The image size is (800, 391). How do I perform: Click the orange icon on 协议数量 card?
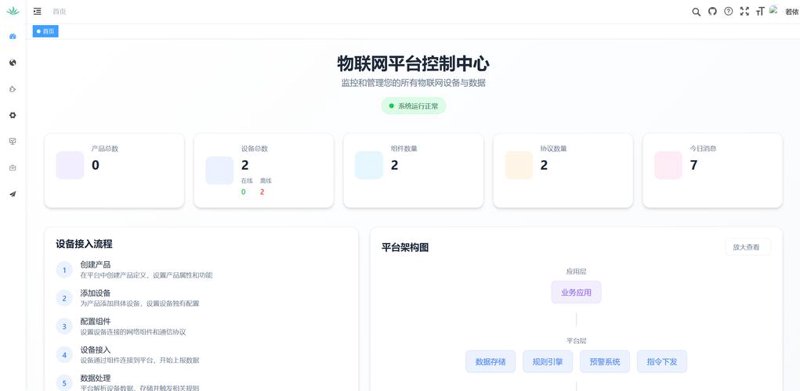(x=519, y=165)
